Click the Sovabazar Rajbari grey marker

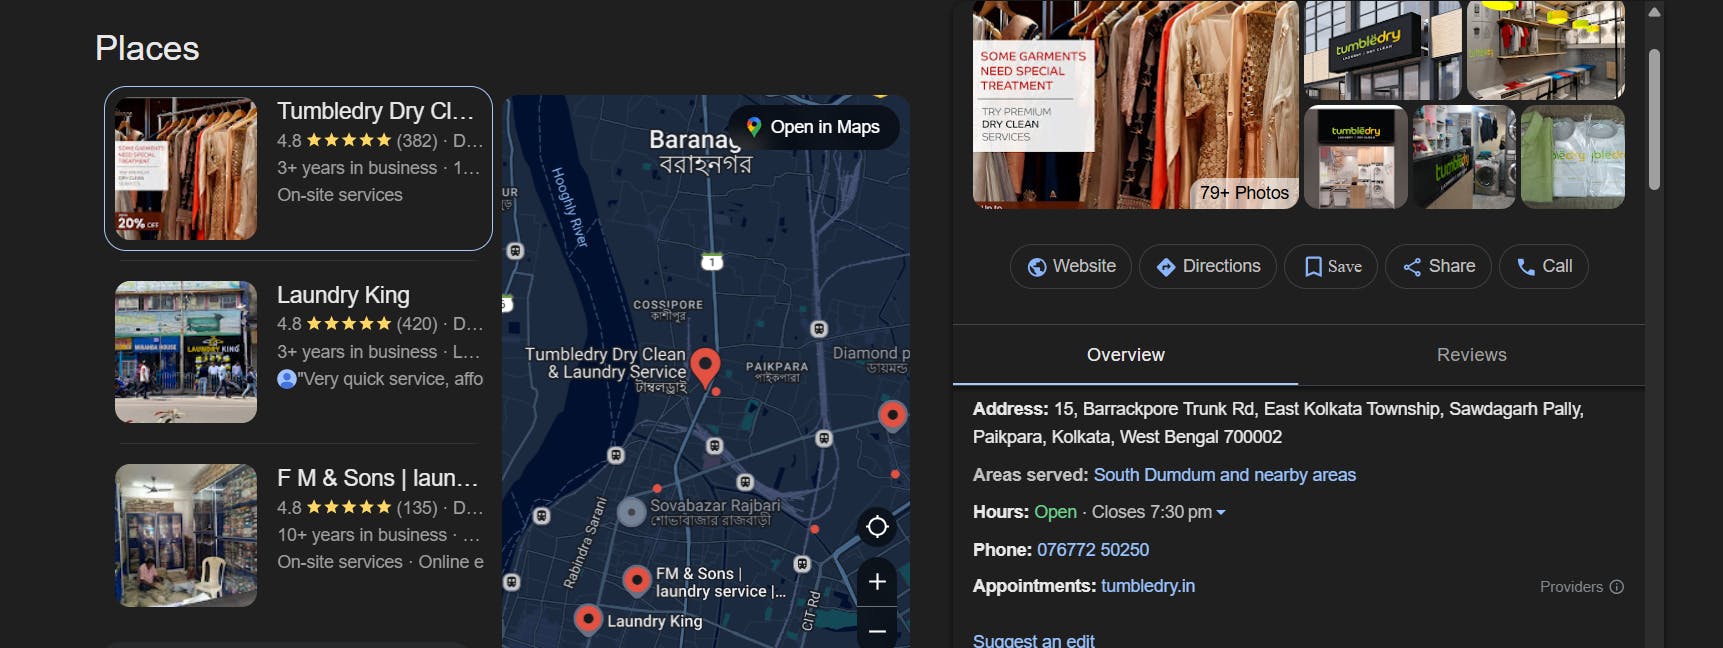pyautogui.click(x=631, y=512)
